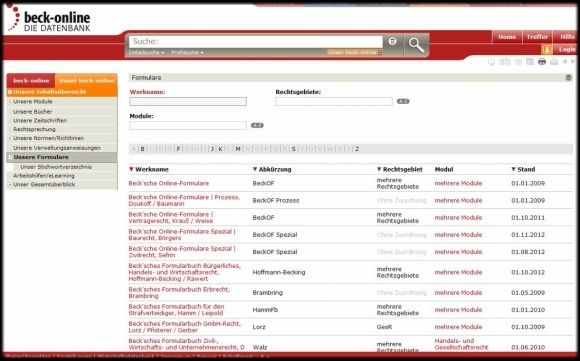Click the Module input field

188,126
